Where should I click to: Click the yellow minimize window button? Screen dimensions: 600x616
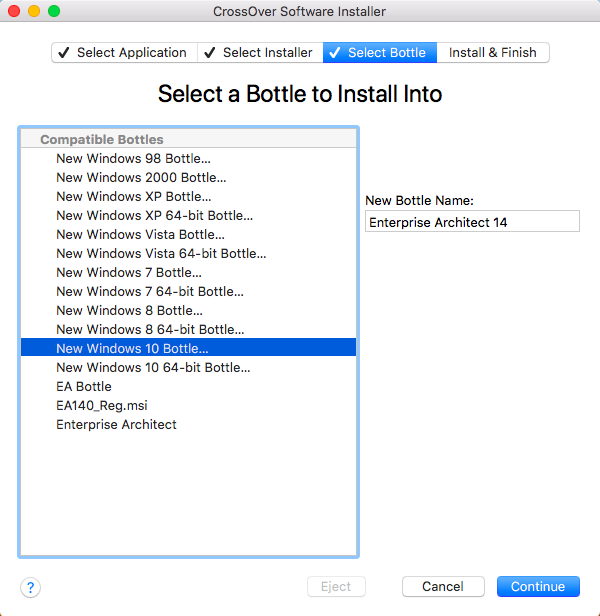click(x=34, y=11)
